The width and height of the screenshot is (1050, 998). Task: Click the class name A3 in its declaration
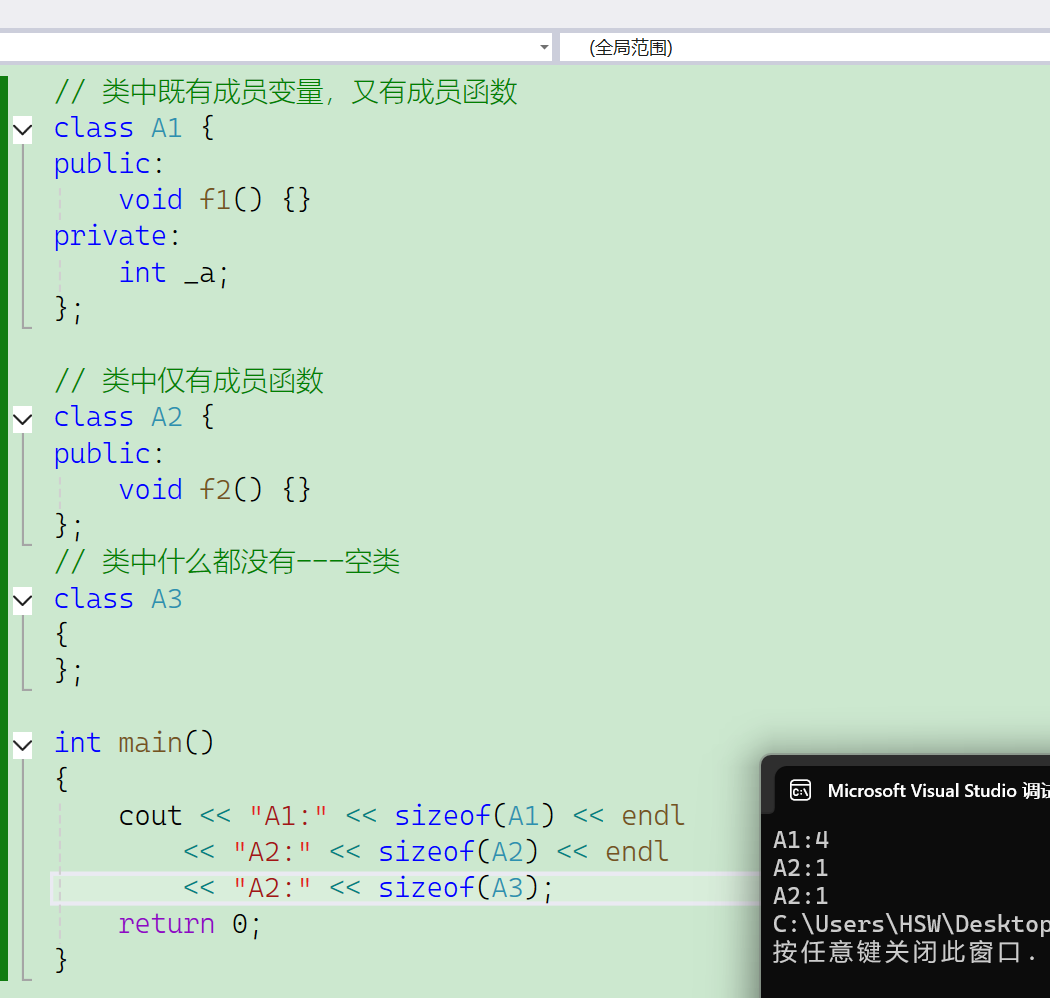tap(167, 599)
